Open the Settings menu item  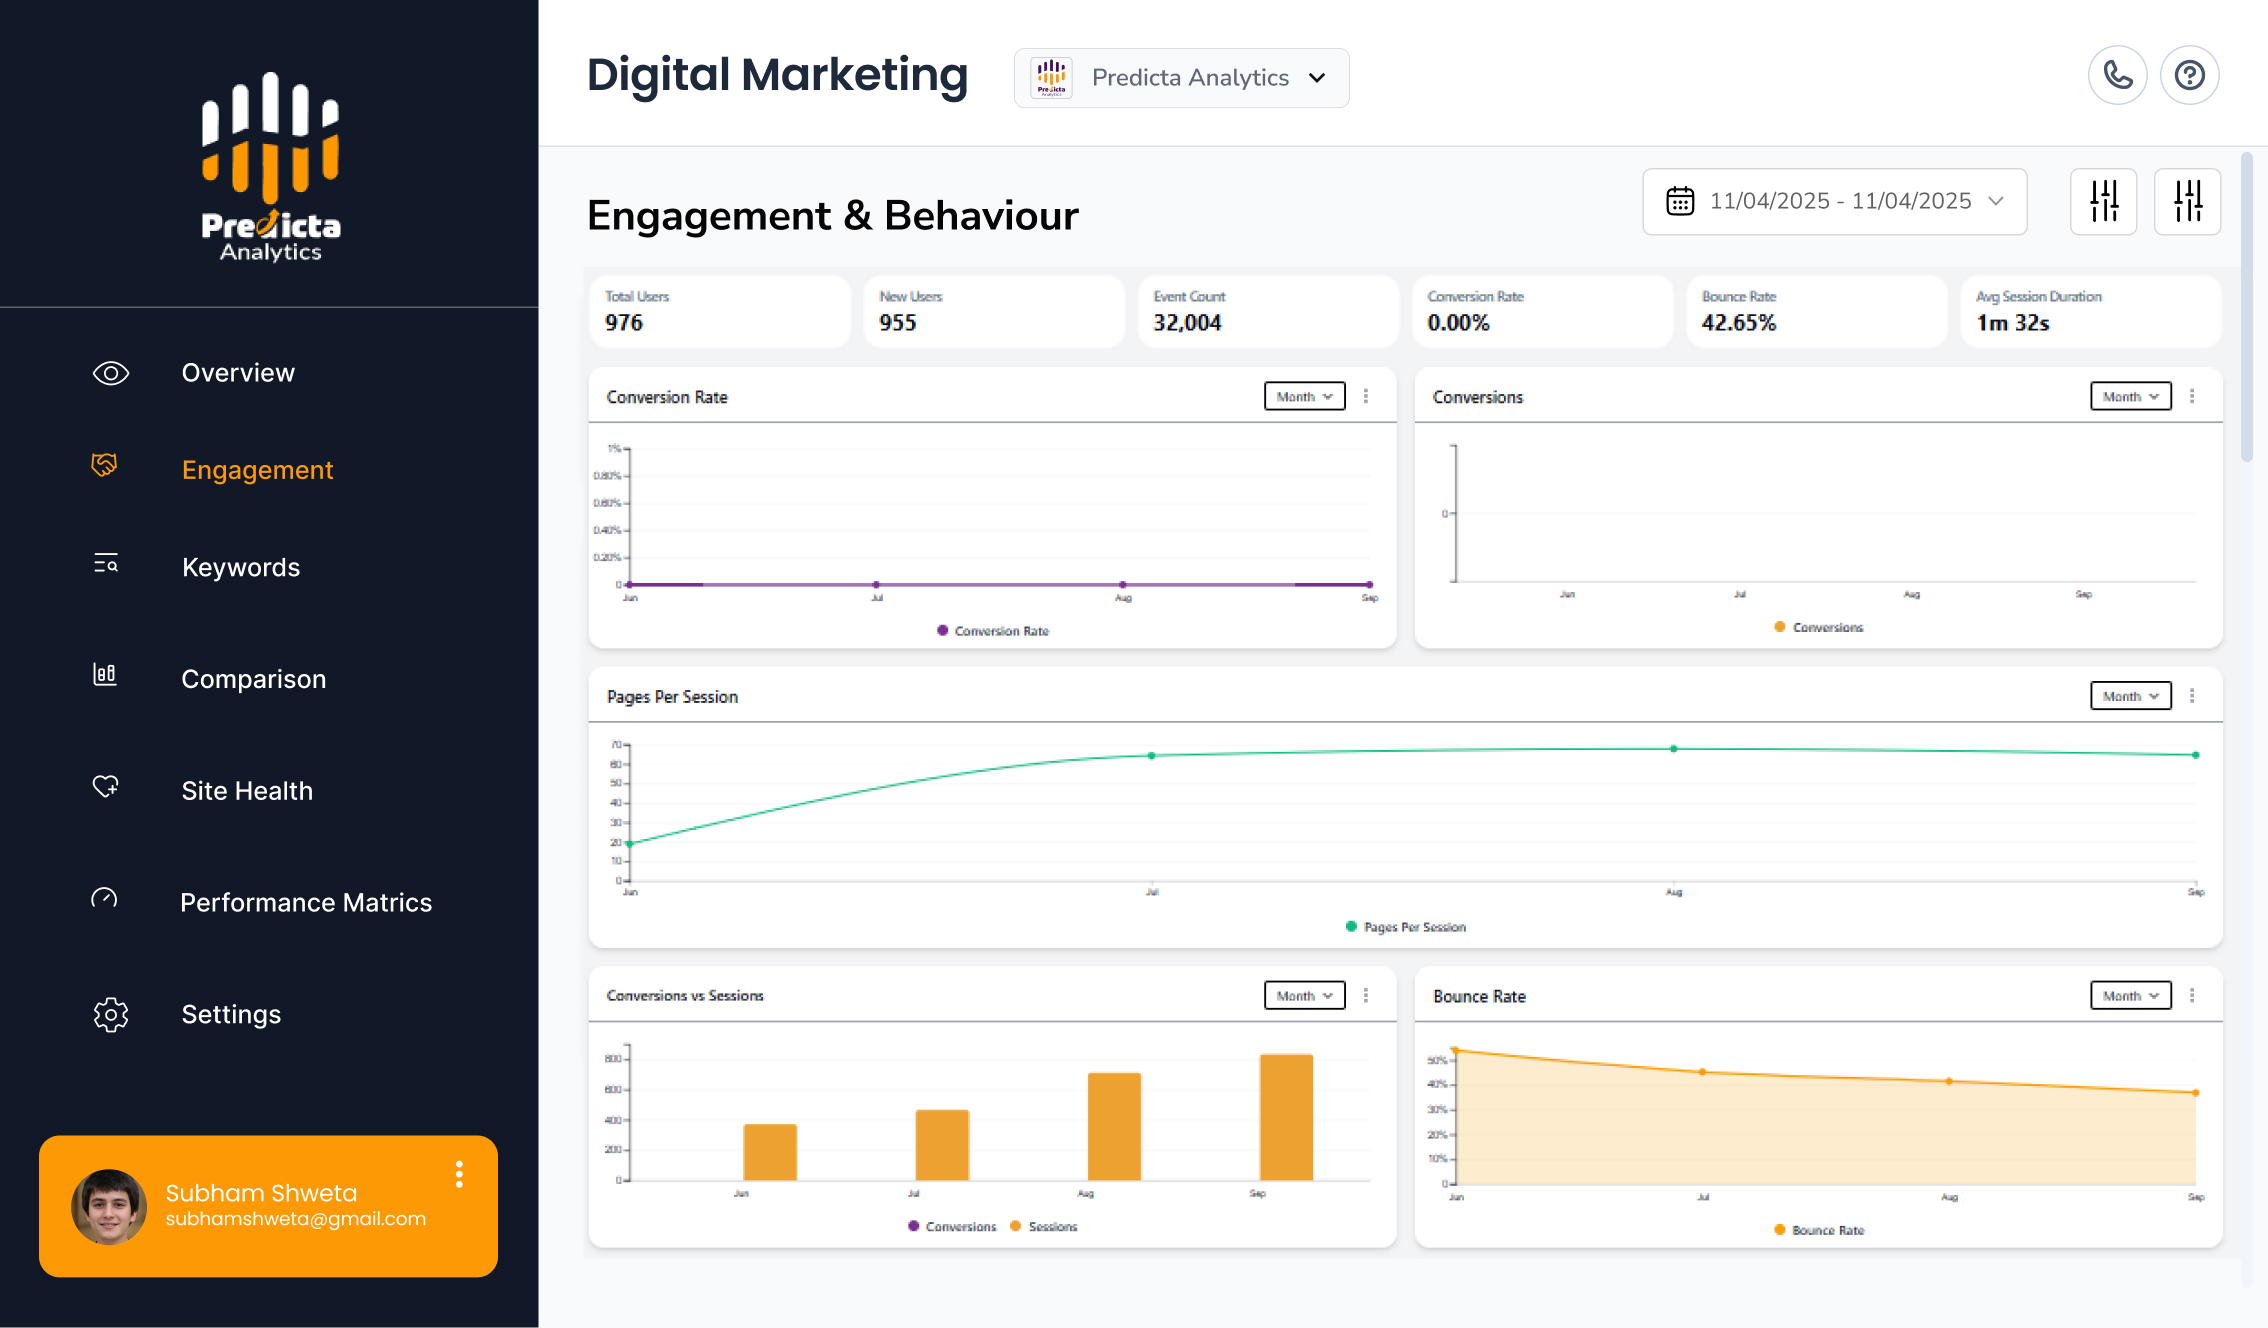[231, 1015]
